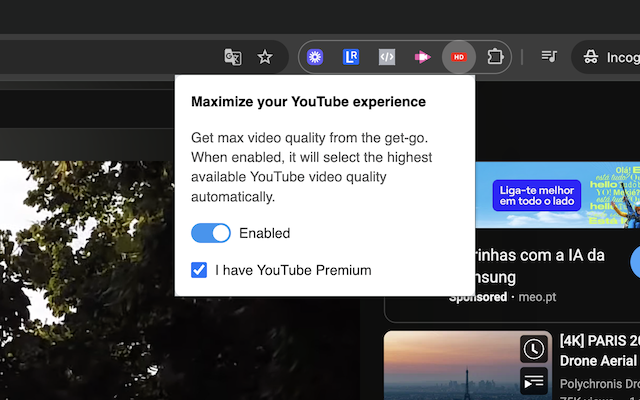
Task: Click the Incognito profile indicator
Action: [x=608, y=57]
